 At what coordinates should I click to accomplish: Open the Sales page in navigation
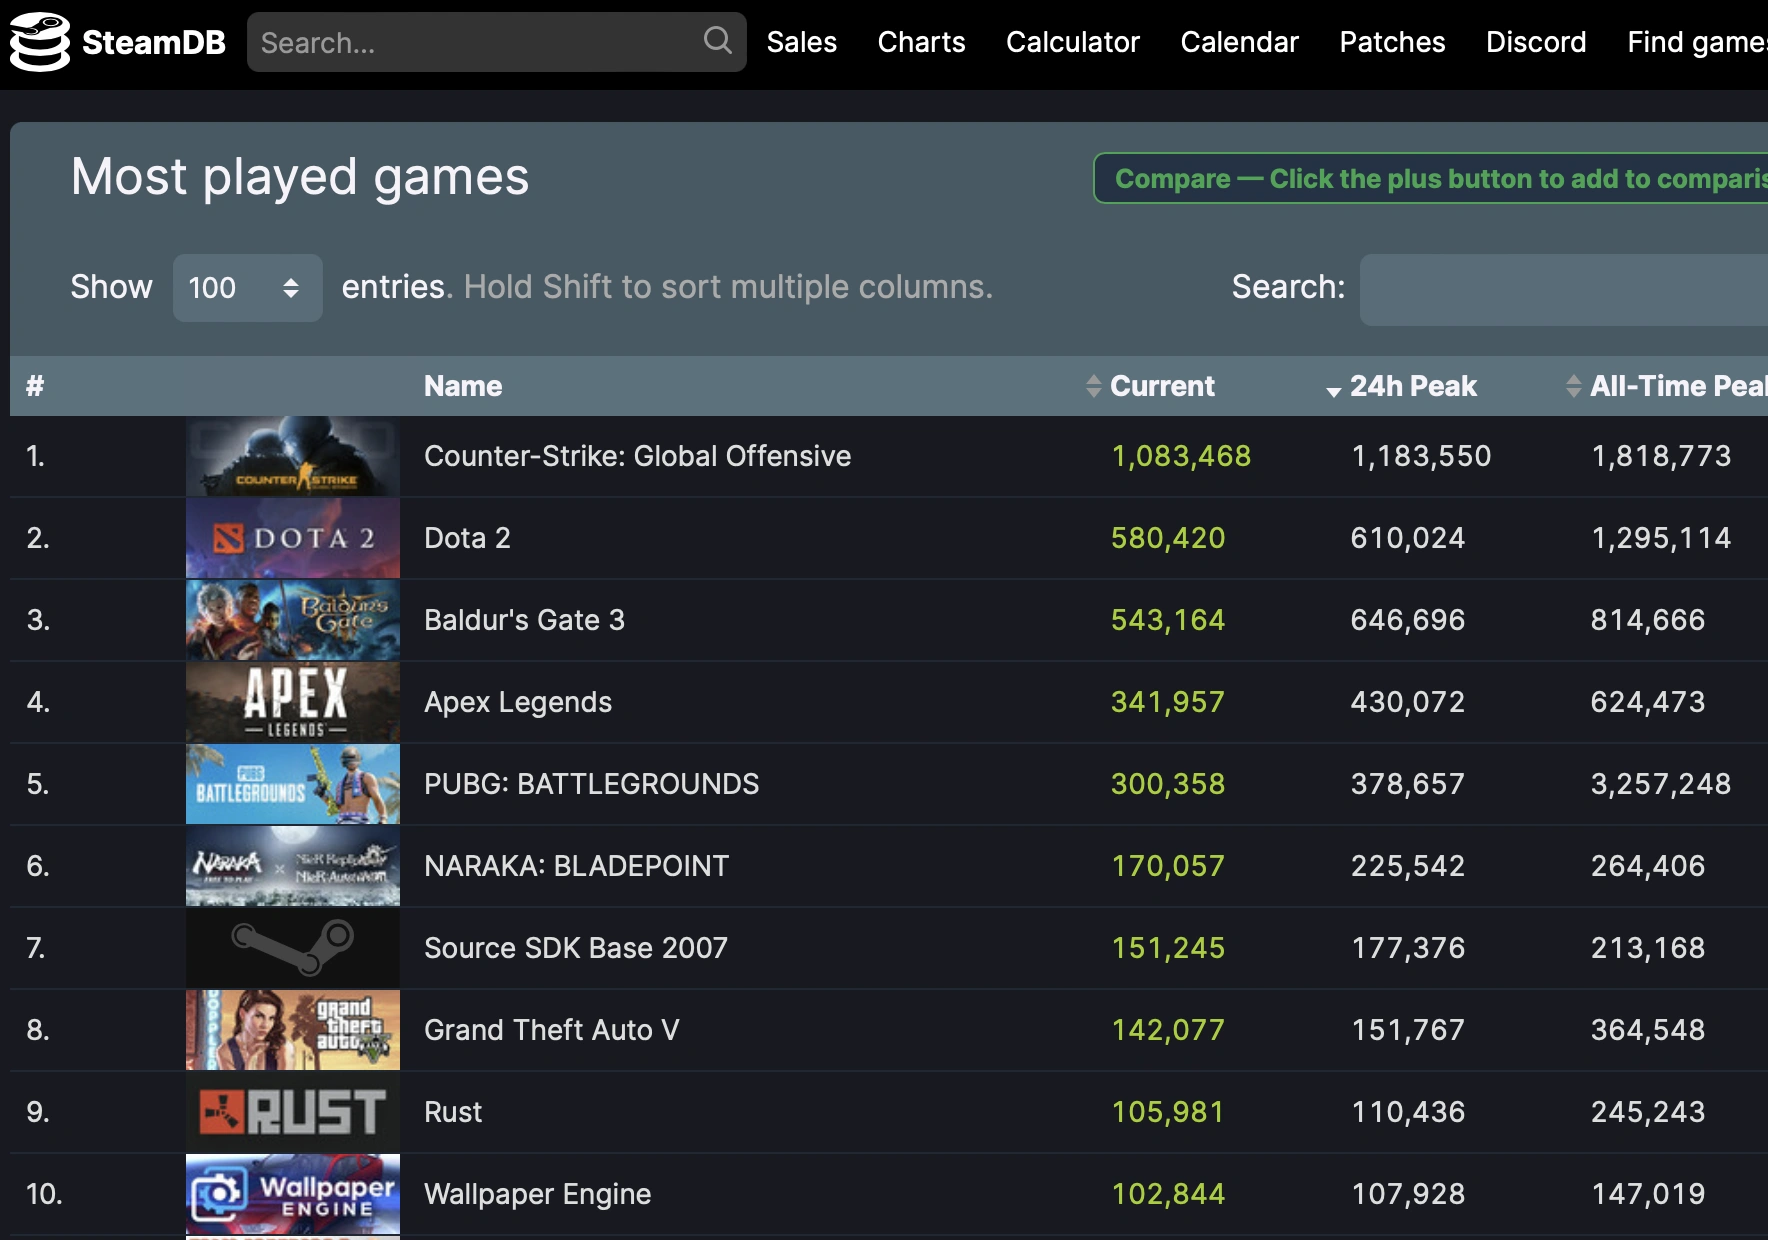click(802, 42)
